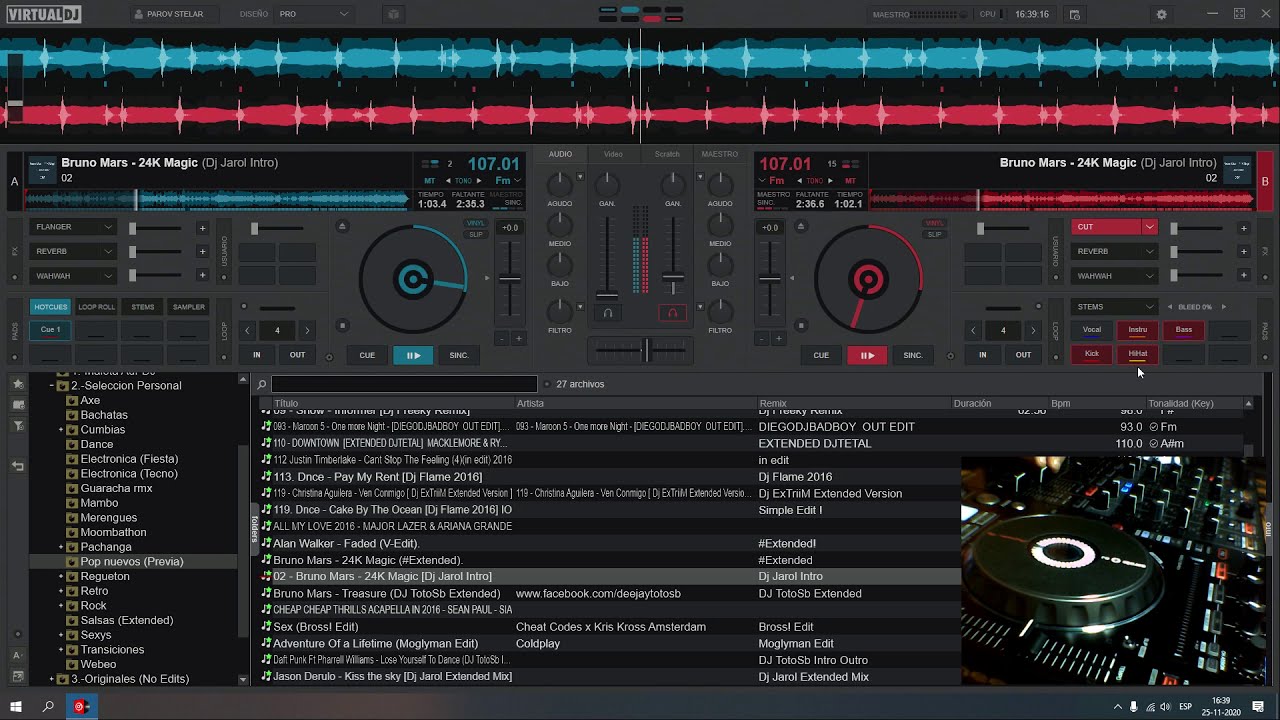Click deck A pitch fader handle
This screenshot has width=1280, height=720.
coord(510,278)
